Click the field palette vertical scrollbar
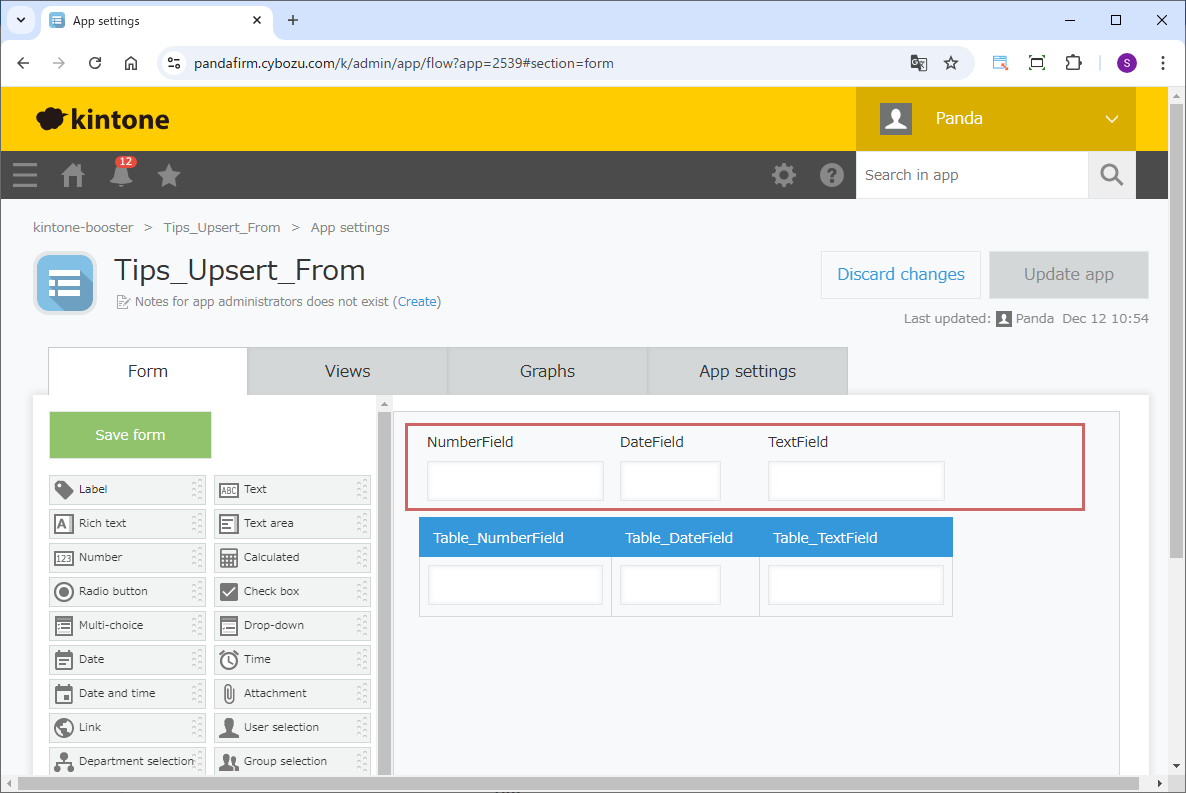This screenshot has width=1186, height=793. click(x=384, y=590)
